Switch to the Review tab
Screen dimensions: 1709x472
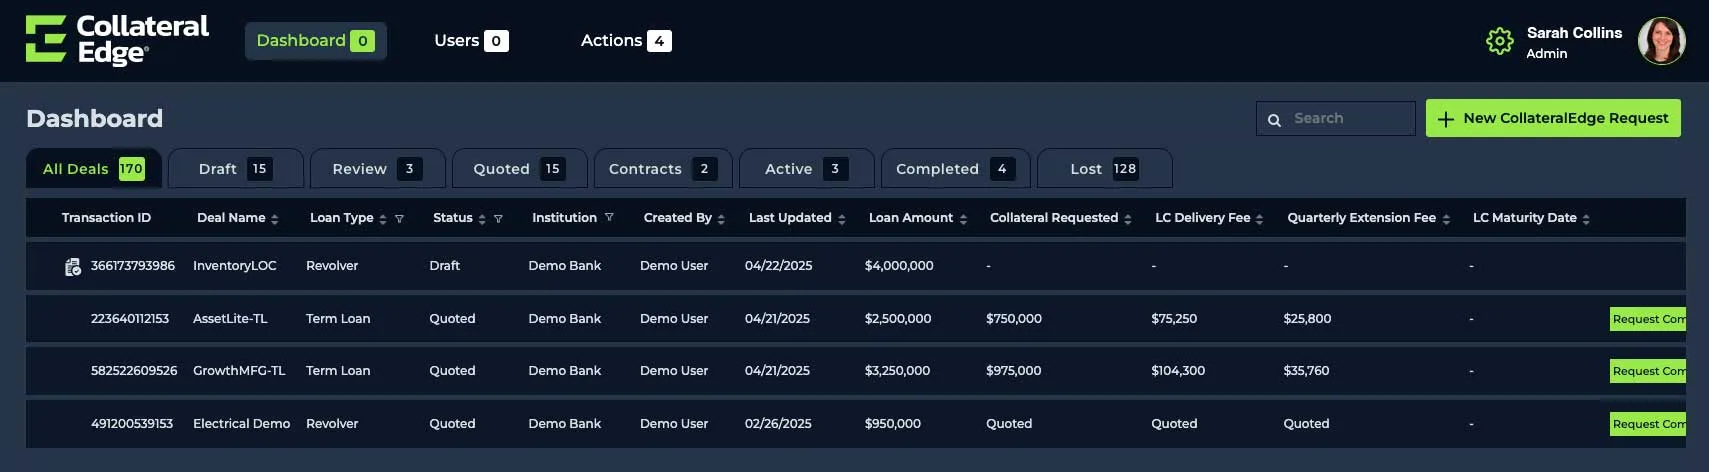[x=378, y=169]
